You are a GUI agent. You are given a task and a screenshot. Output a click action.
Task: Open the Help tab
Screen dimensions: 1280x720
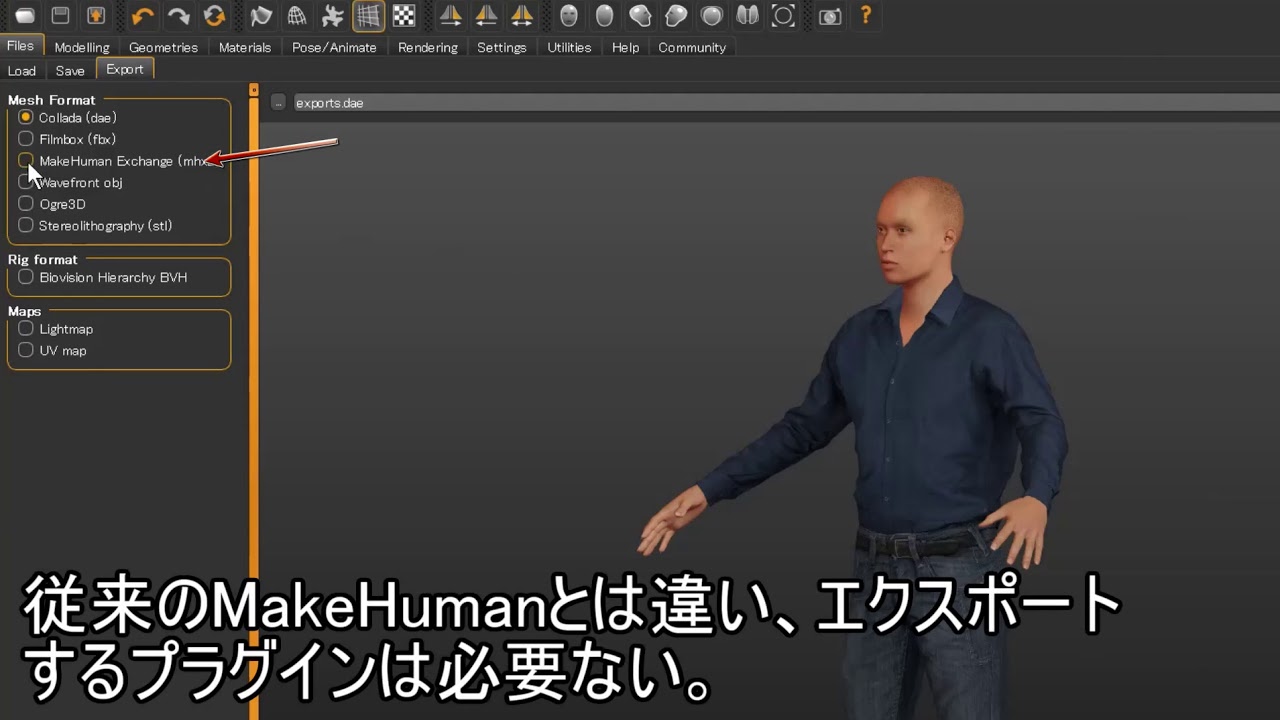[625, 47]
